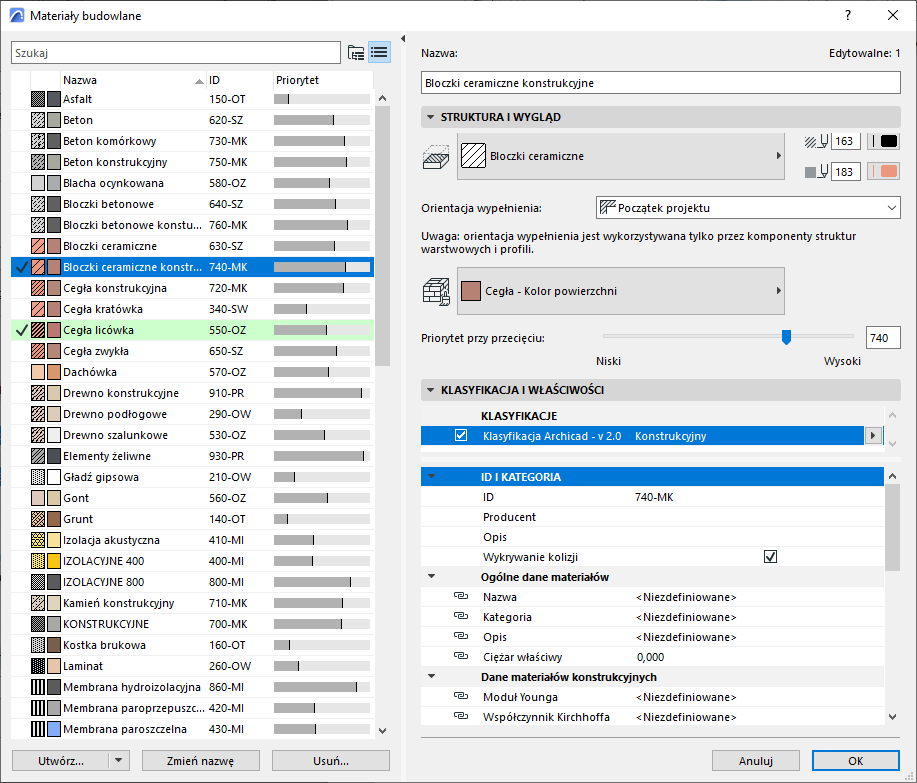The width and height of the screenshot is (917, 783).
Task: Click the Anuluj button
Action: click(756, 761)
